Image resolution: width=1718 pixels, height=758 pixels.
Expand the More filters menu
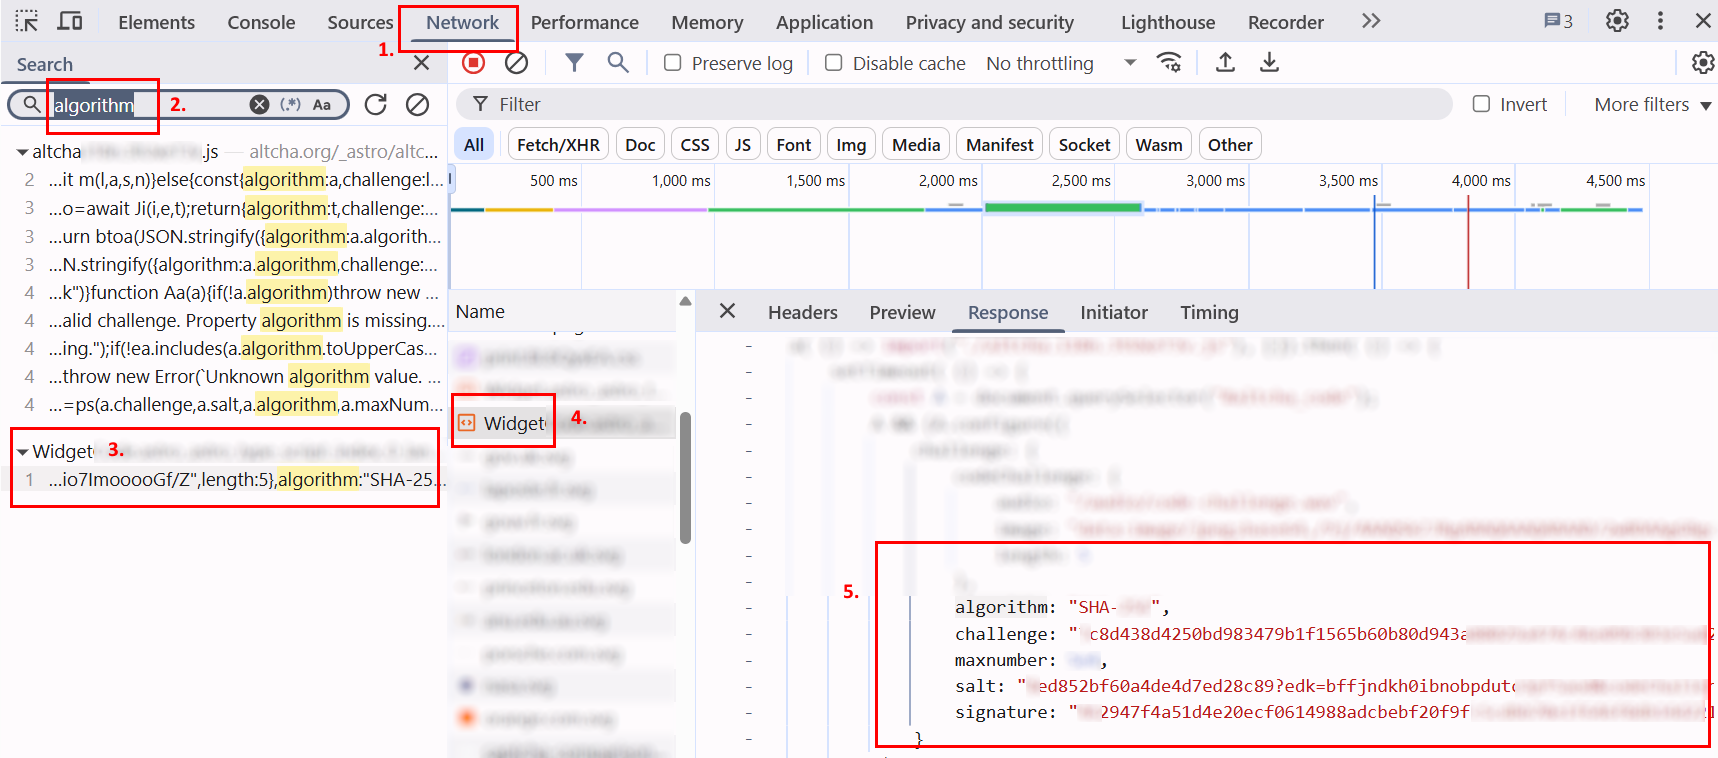pyautogui.click(x=1652, y=104)
